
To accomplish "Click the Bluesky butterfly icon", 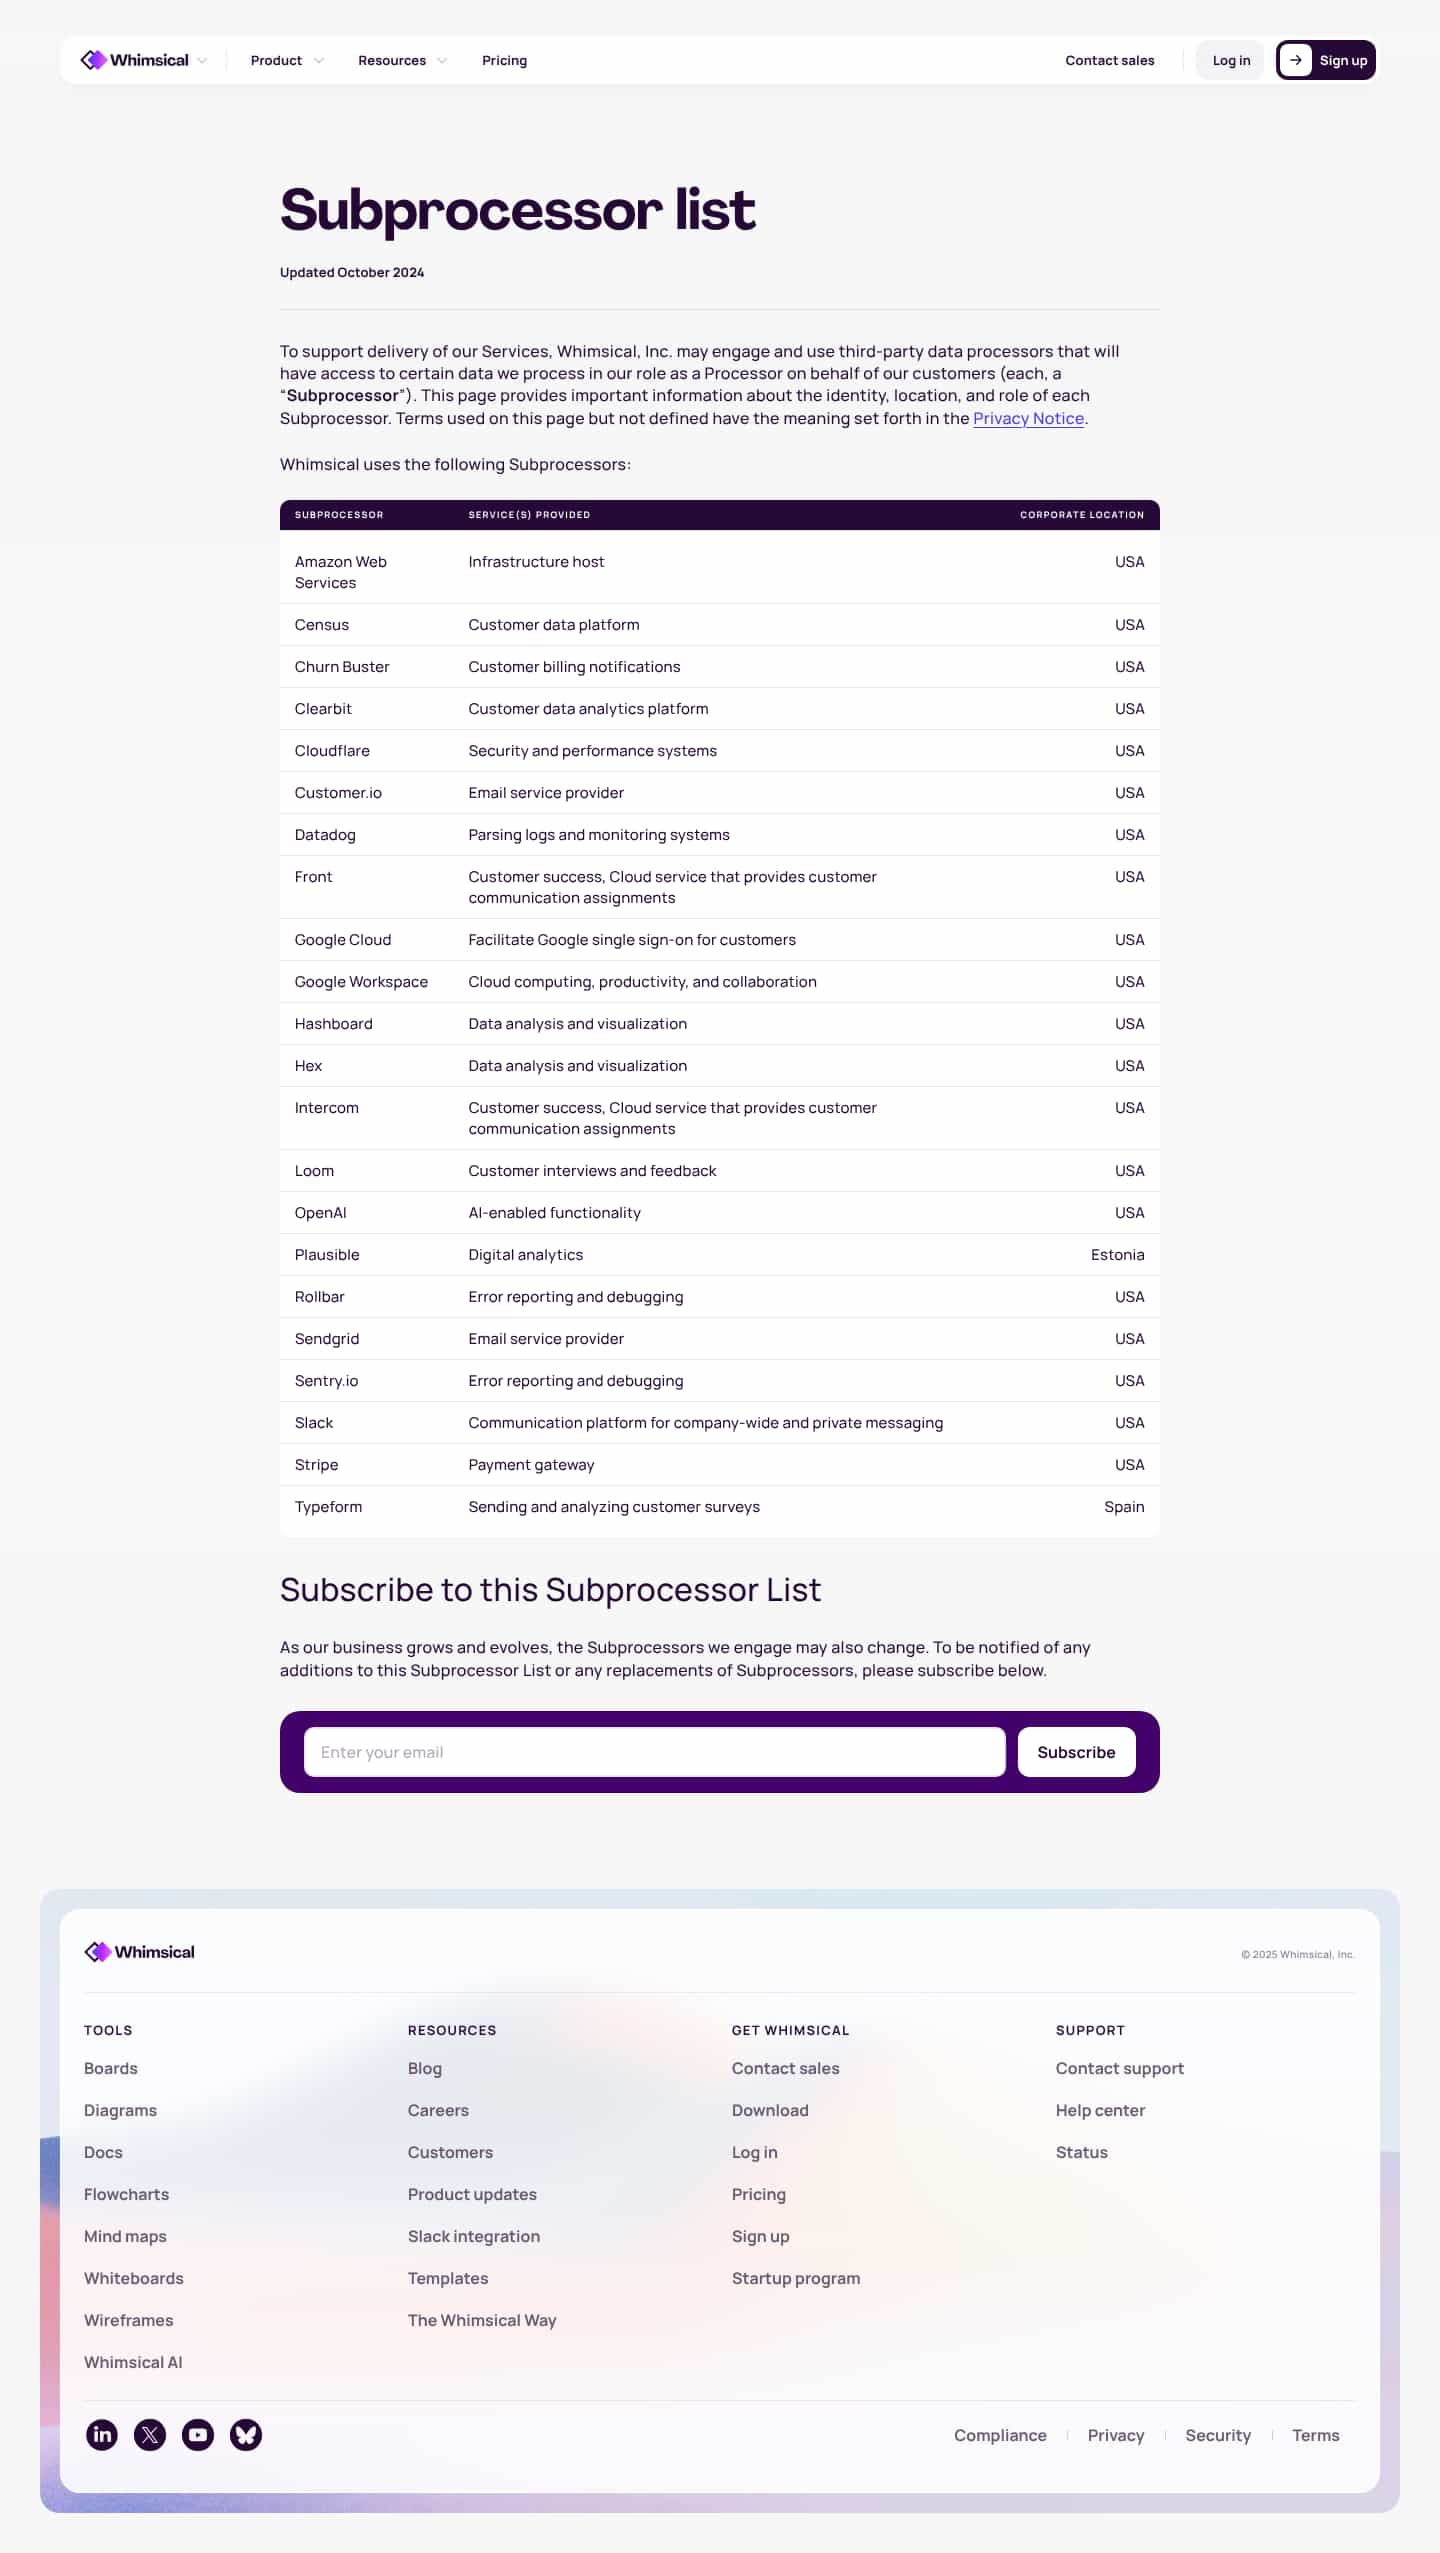I will pyautogui.click(x=246, y=2434).
